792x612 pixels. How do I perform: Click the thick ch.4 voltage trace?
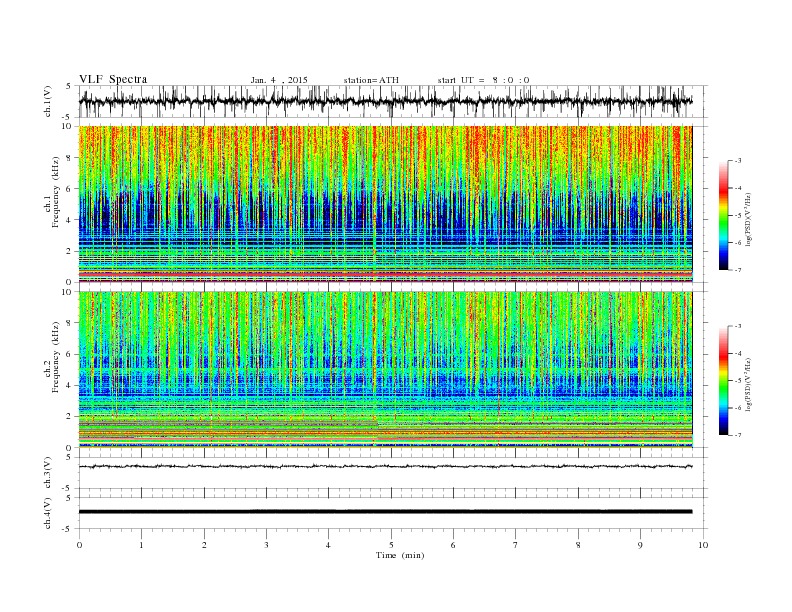pos(385,512)
